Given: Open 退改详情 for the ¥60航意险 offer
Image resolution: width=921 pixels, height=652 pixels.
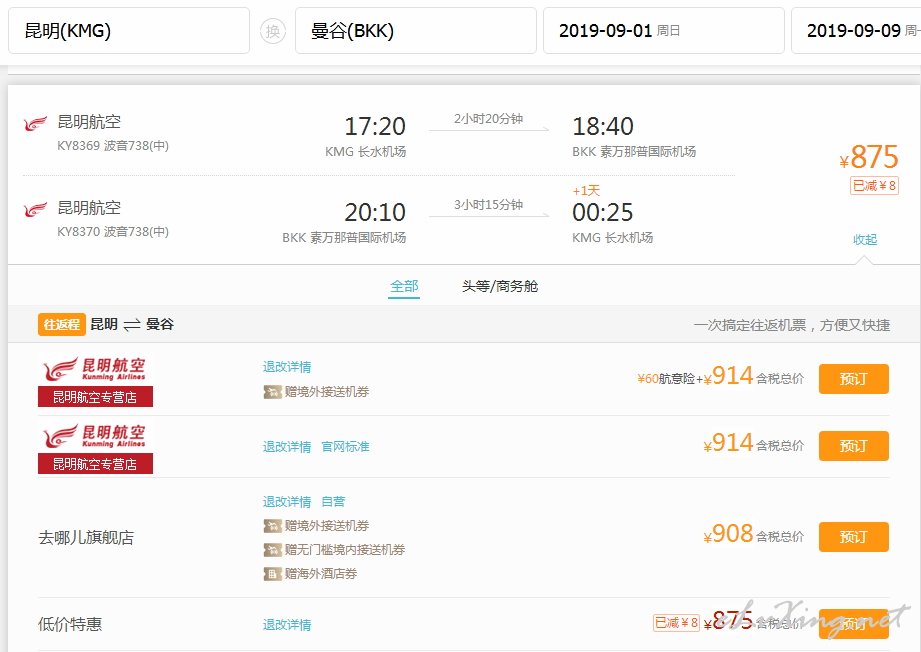Looking at the screenshot, I should (287, 367).
